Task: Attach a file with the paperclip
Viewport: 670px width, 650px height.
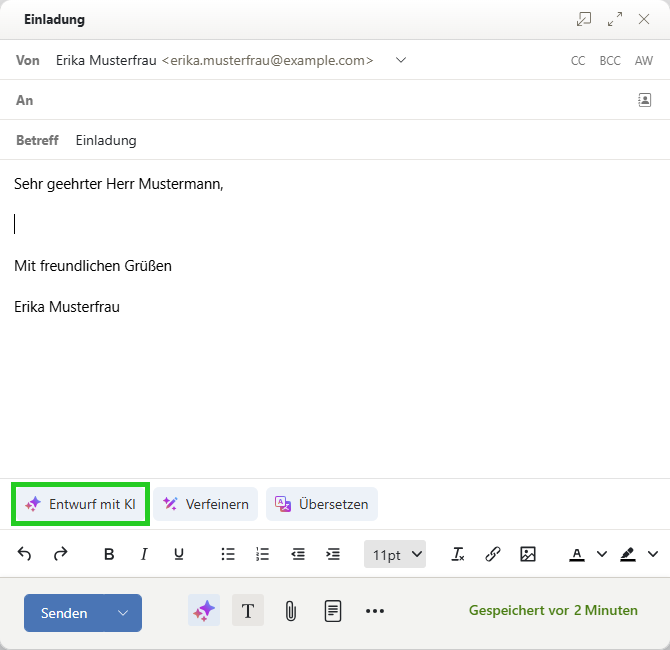Action: pyautogui.click(x=291, y=611)
